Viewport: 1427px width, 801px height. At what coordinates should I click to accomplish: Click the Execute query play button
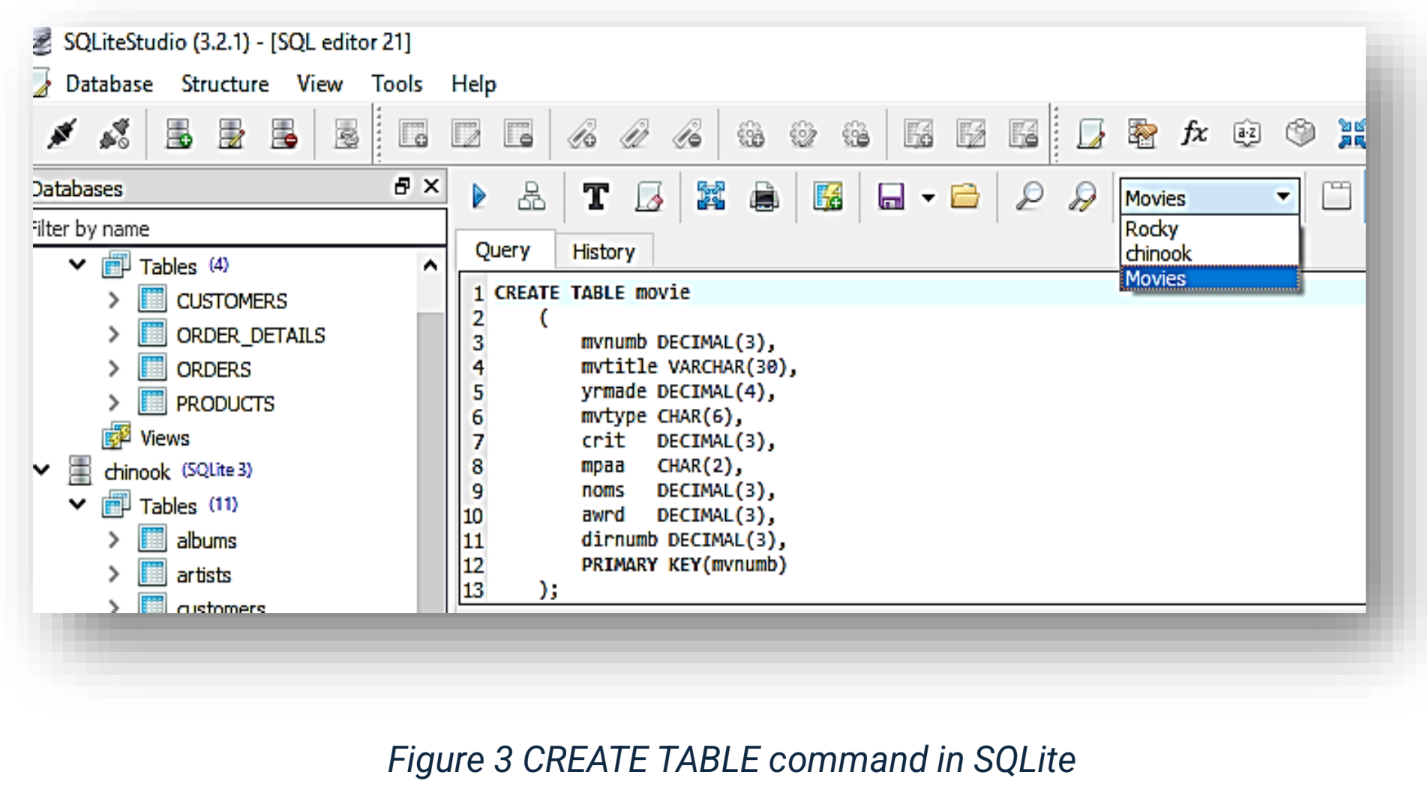tap(479, 197)
